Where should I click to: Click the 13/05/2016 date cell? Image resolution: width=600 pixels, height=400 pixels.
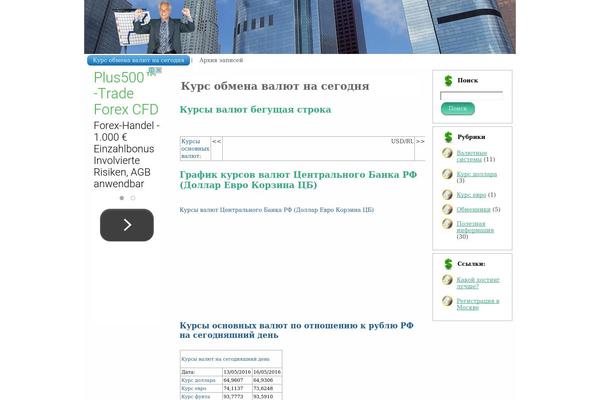tap(237, 372)
